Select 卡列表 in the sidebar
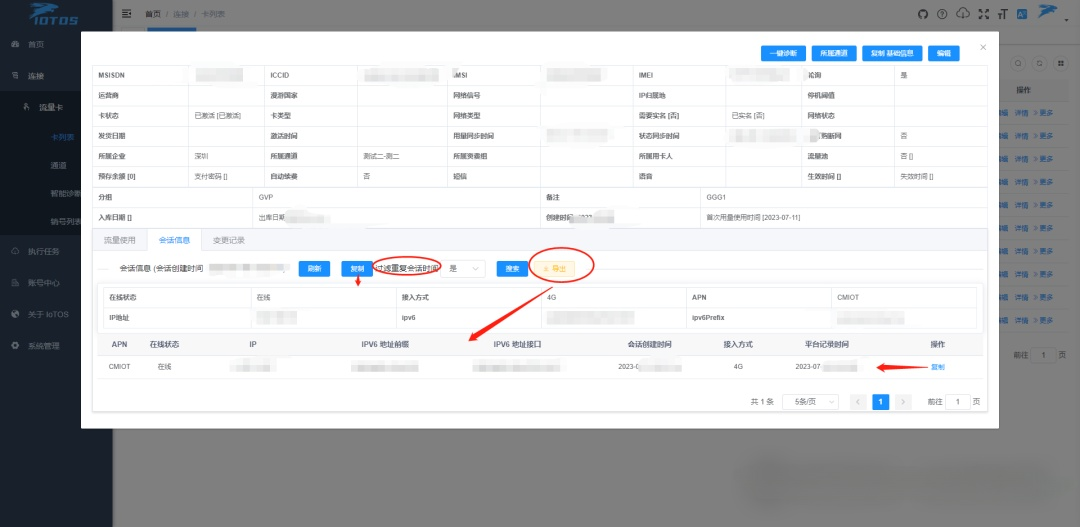1080x527 pixels. click(x=62, y=137)
